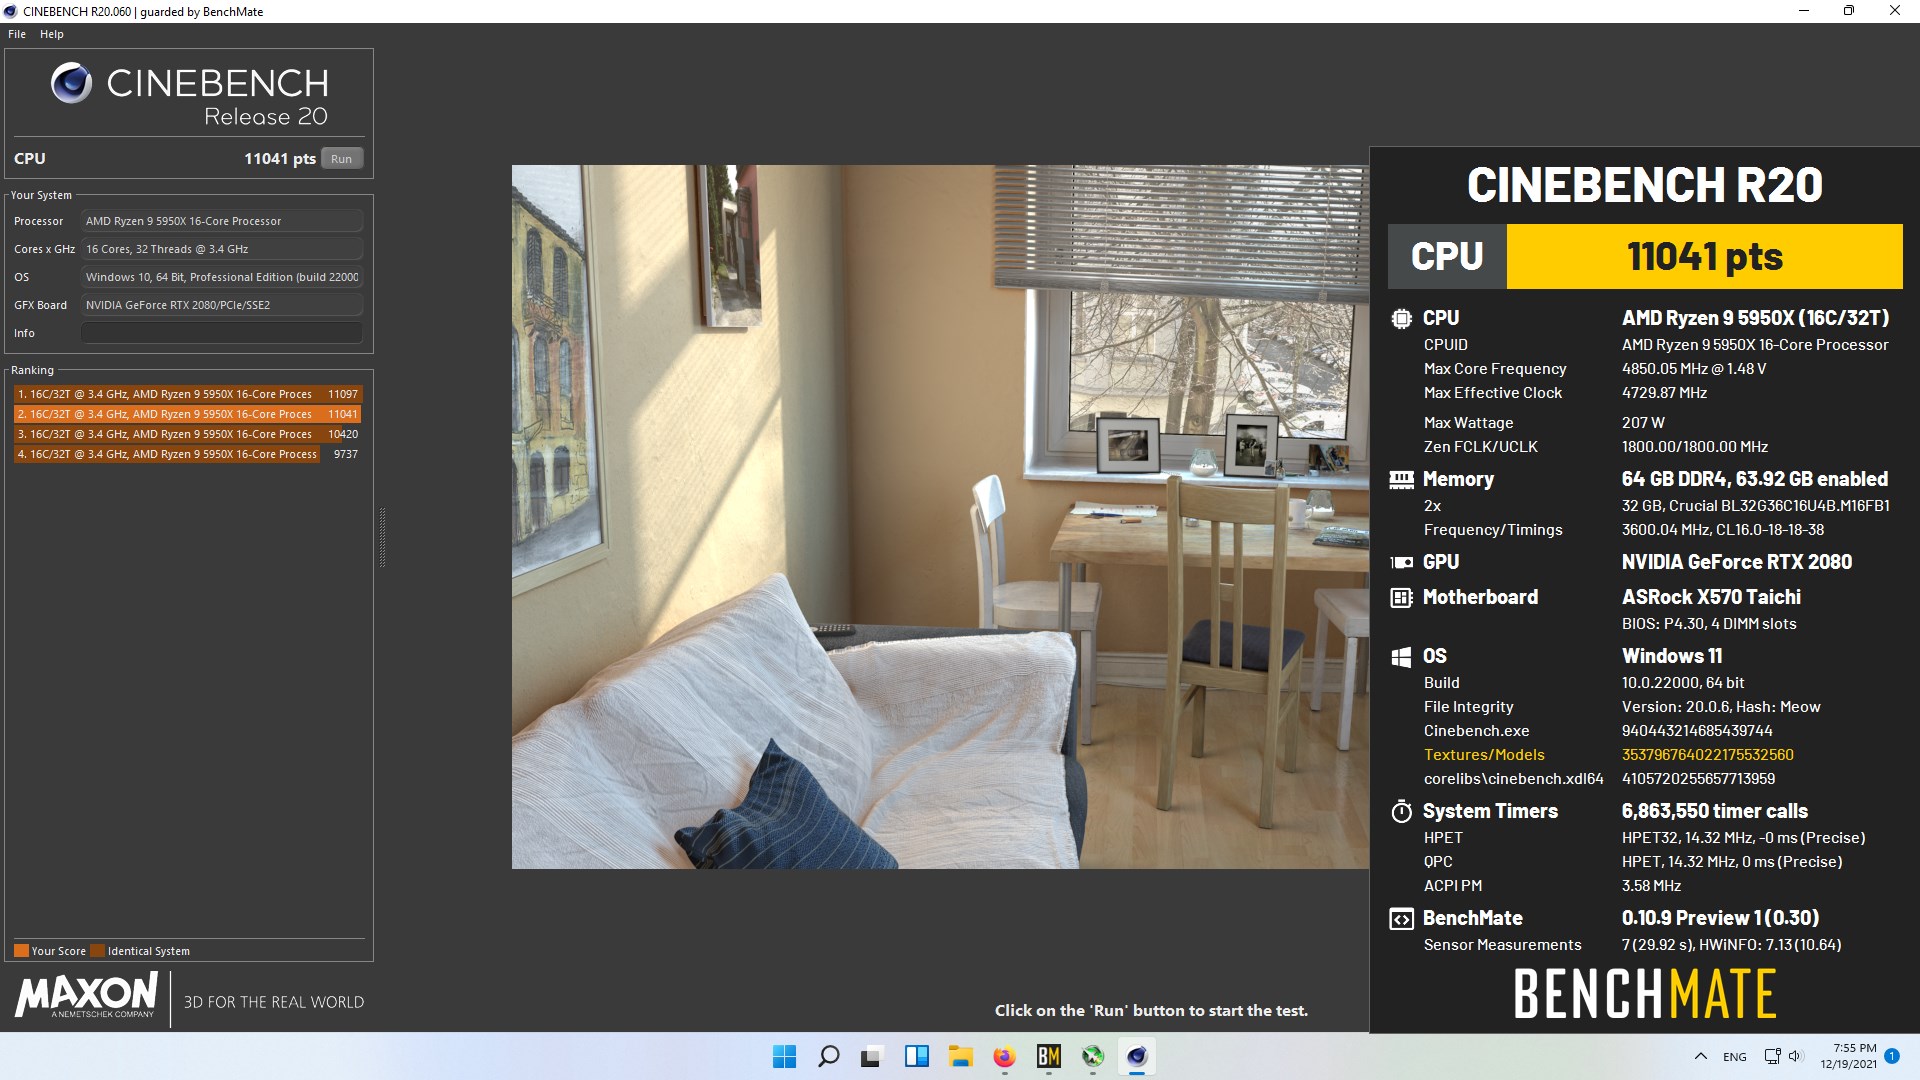Open the File menu
Image resolution: width=1920 pixels, height=1080 pixels.
point(17,34)
